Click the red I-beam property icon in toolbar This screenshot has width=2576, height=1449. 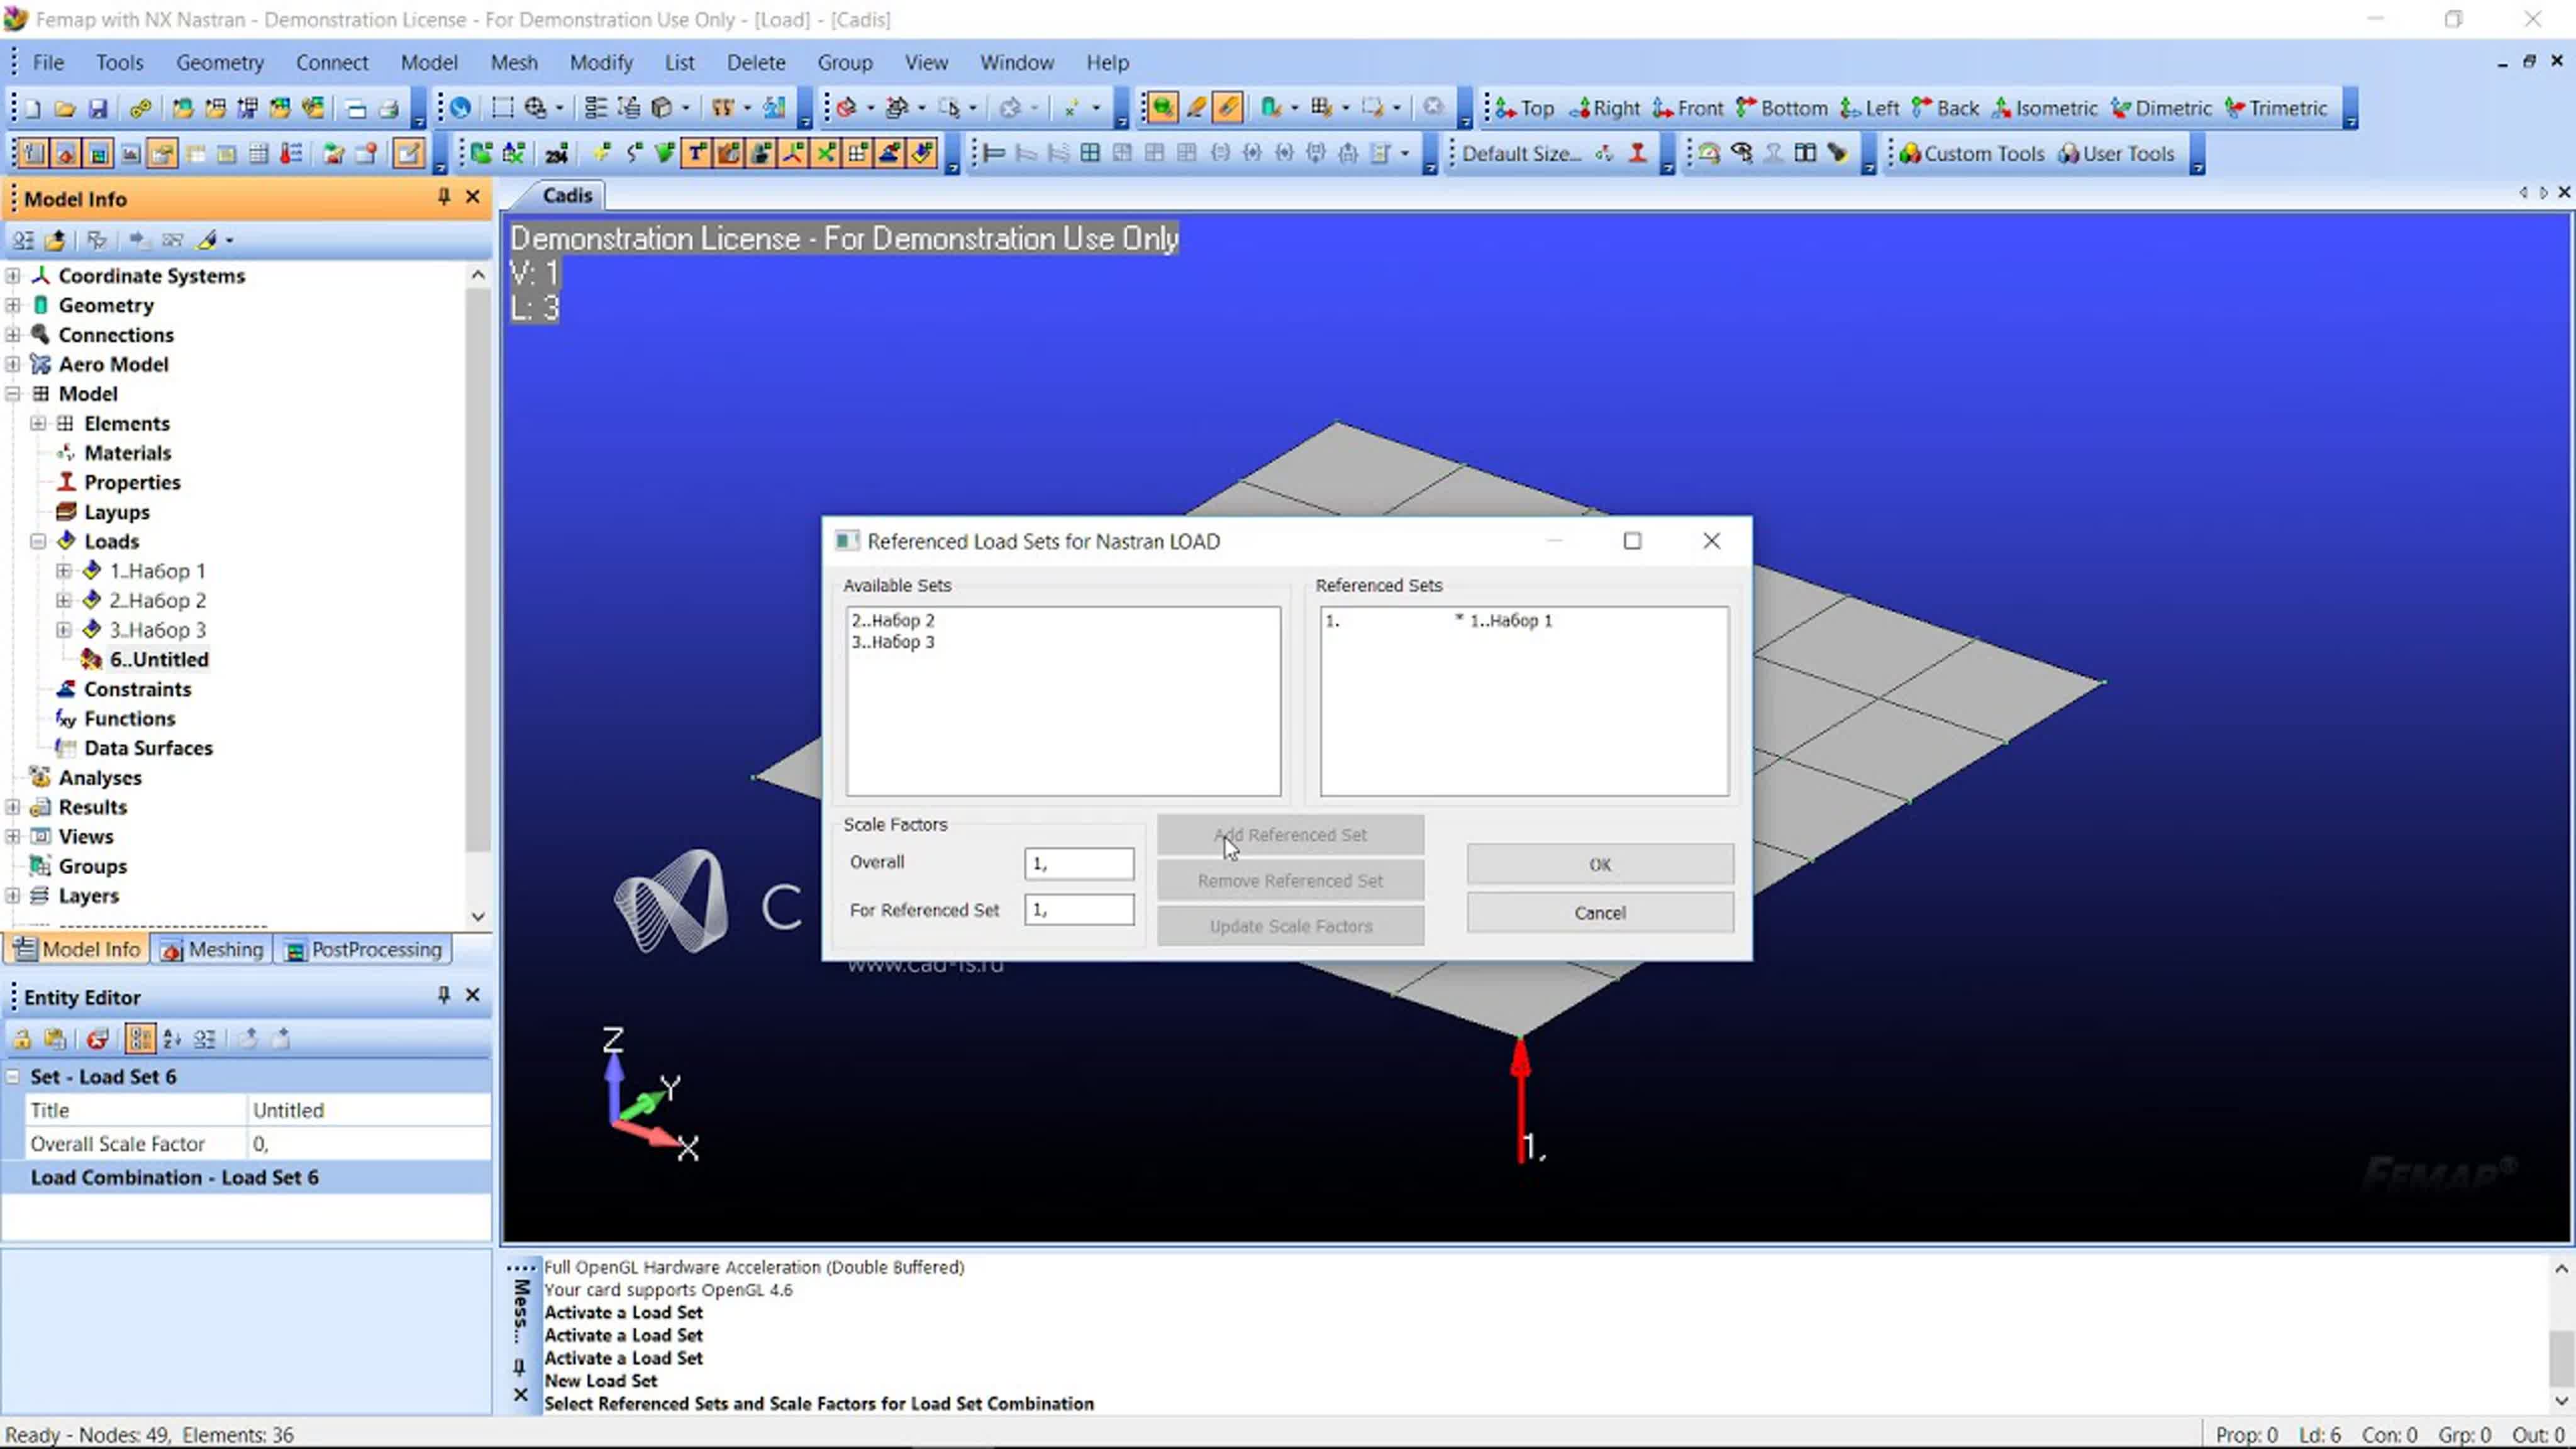click(x=1638, y=154)
